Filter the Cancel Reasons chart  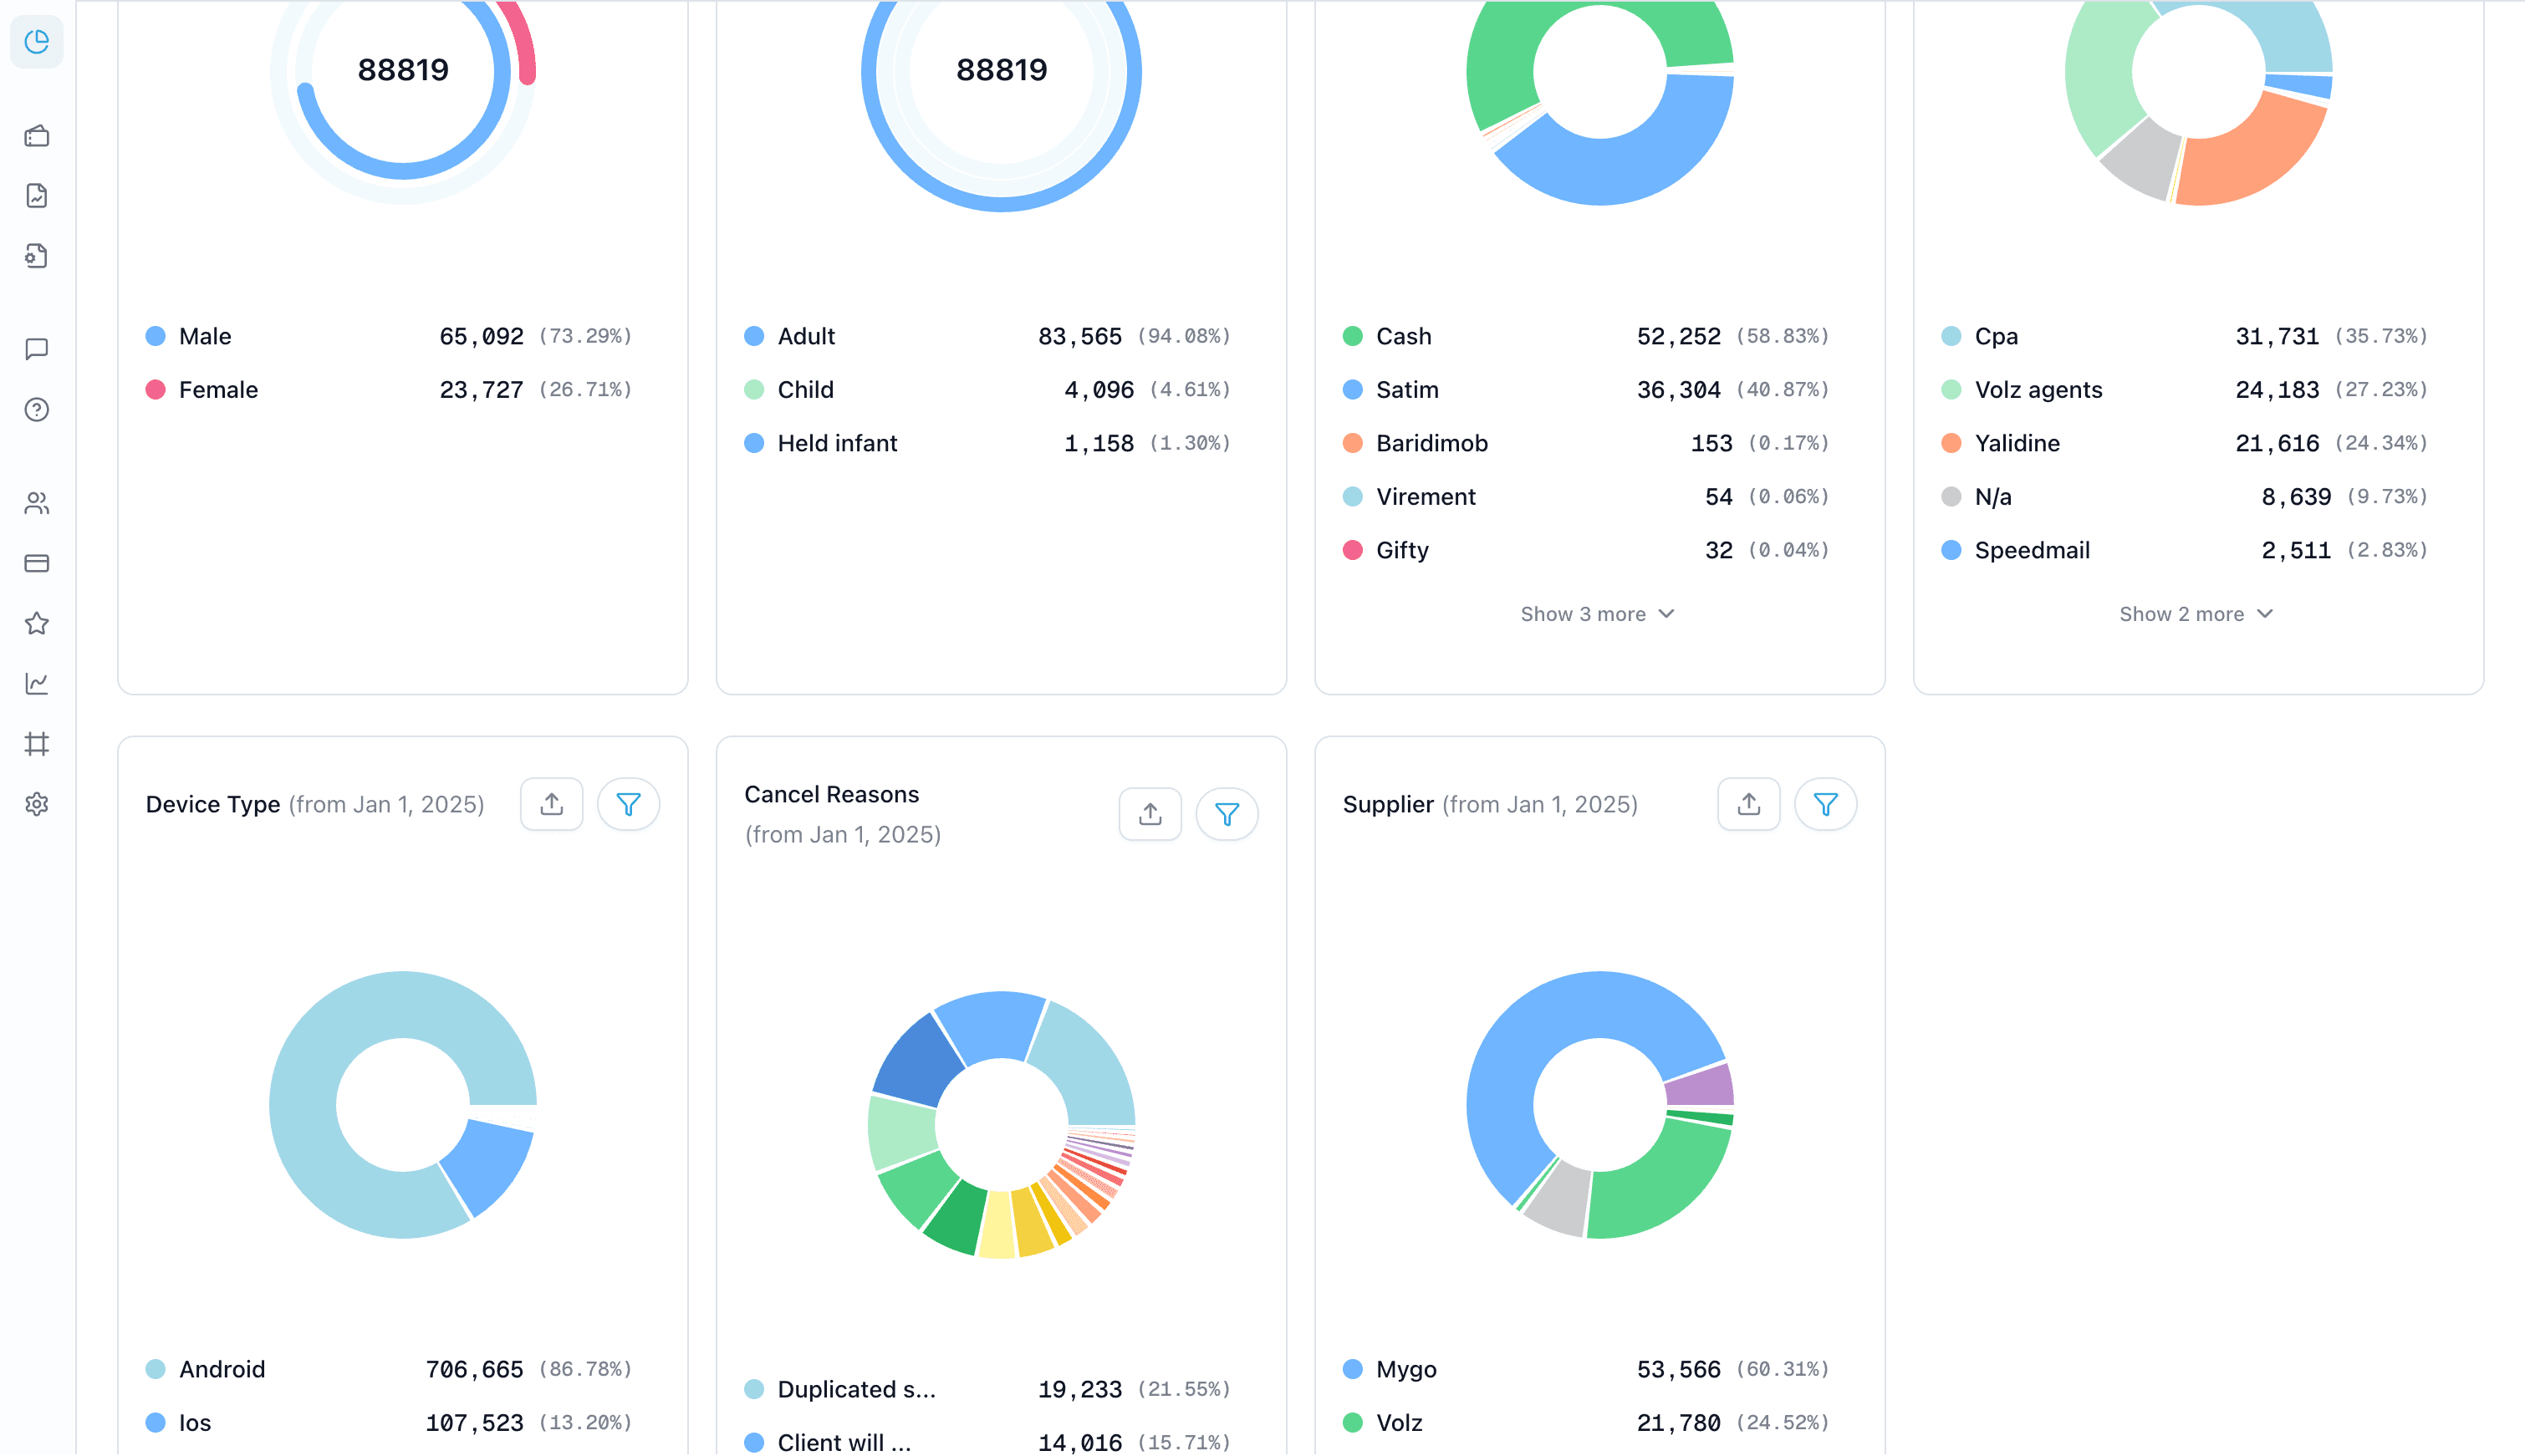tap(1227, 814)
